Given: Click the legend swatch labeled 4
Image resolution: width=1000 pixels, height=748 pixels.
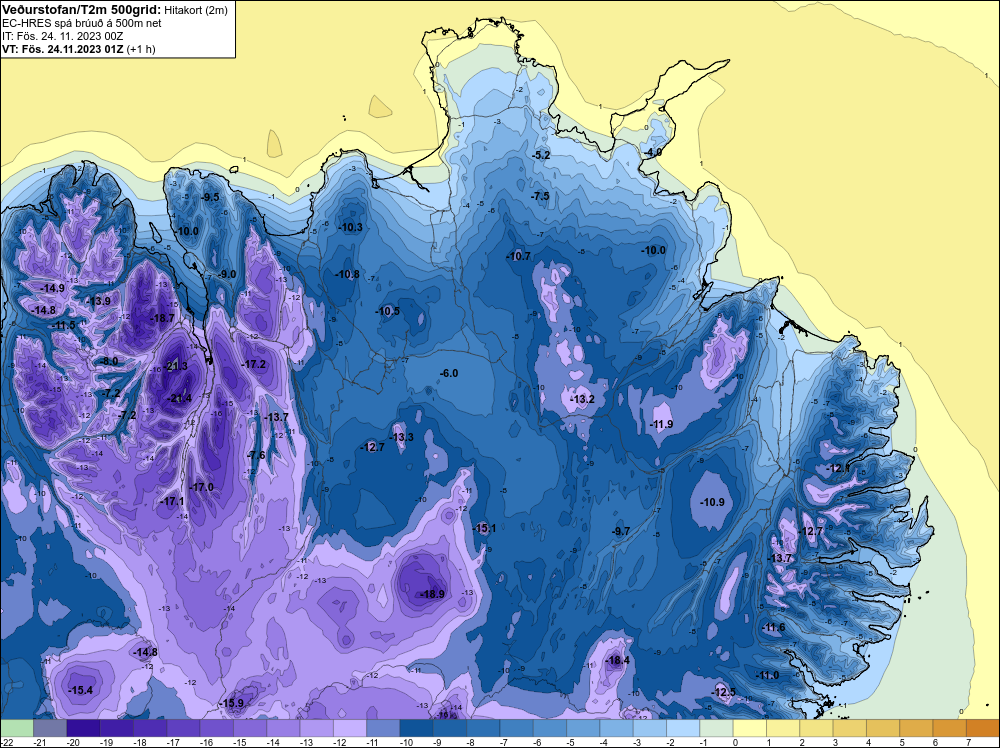Looking at the screenshot, I should point(882,728).
